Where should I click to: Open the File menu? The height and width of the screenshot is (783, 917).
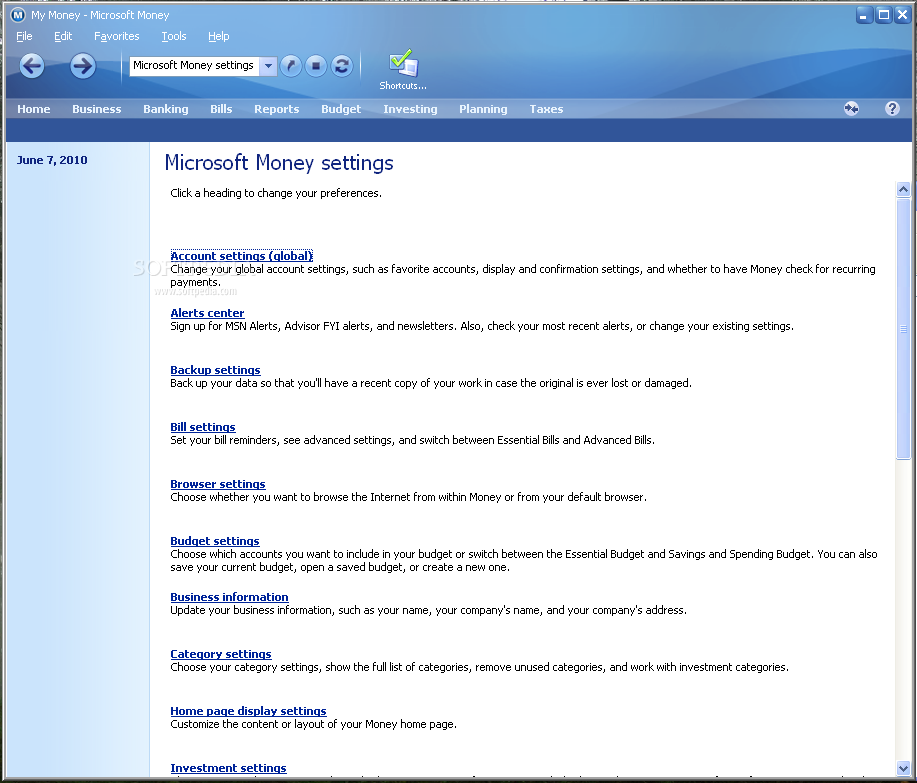[x=24, y=36]
